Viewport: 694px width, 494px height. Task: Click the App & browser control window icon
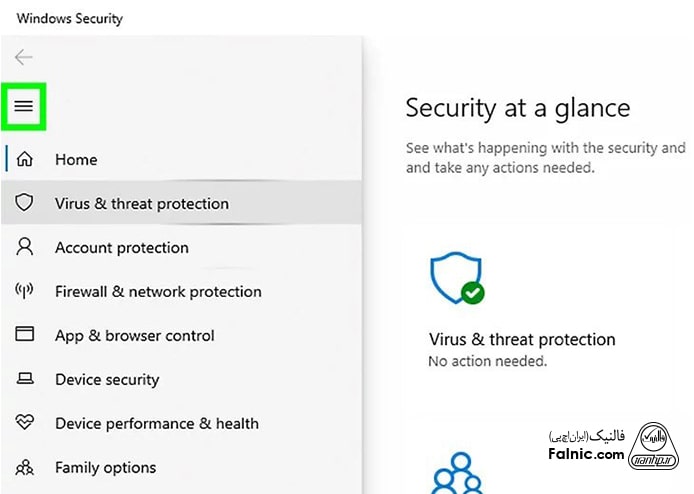[x=25, y=335]
